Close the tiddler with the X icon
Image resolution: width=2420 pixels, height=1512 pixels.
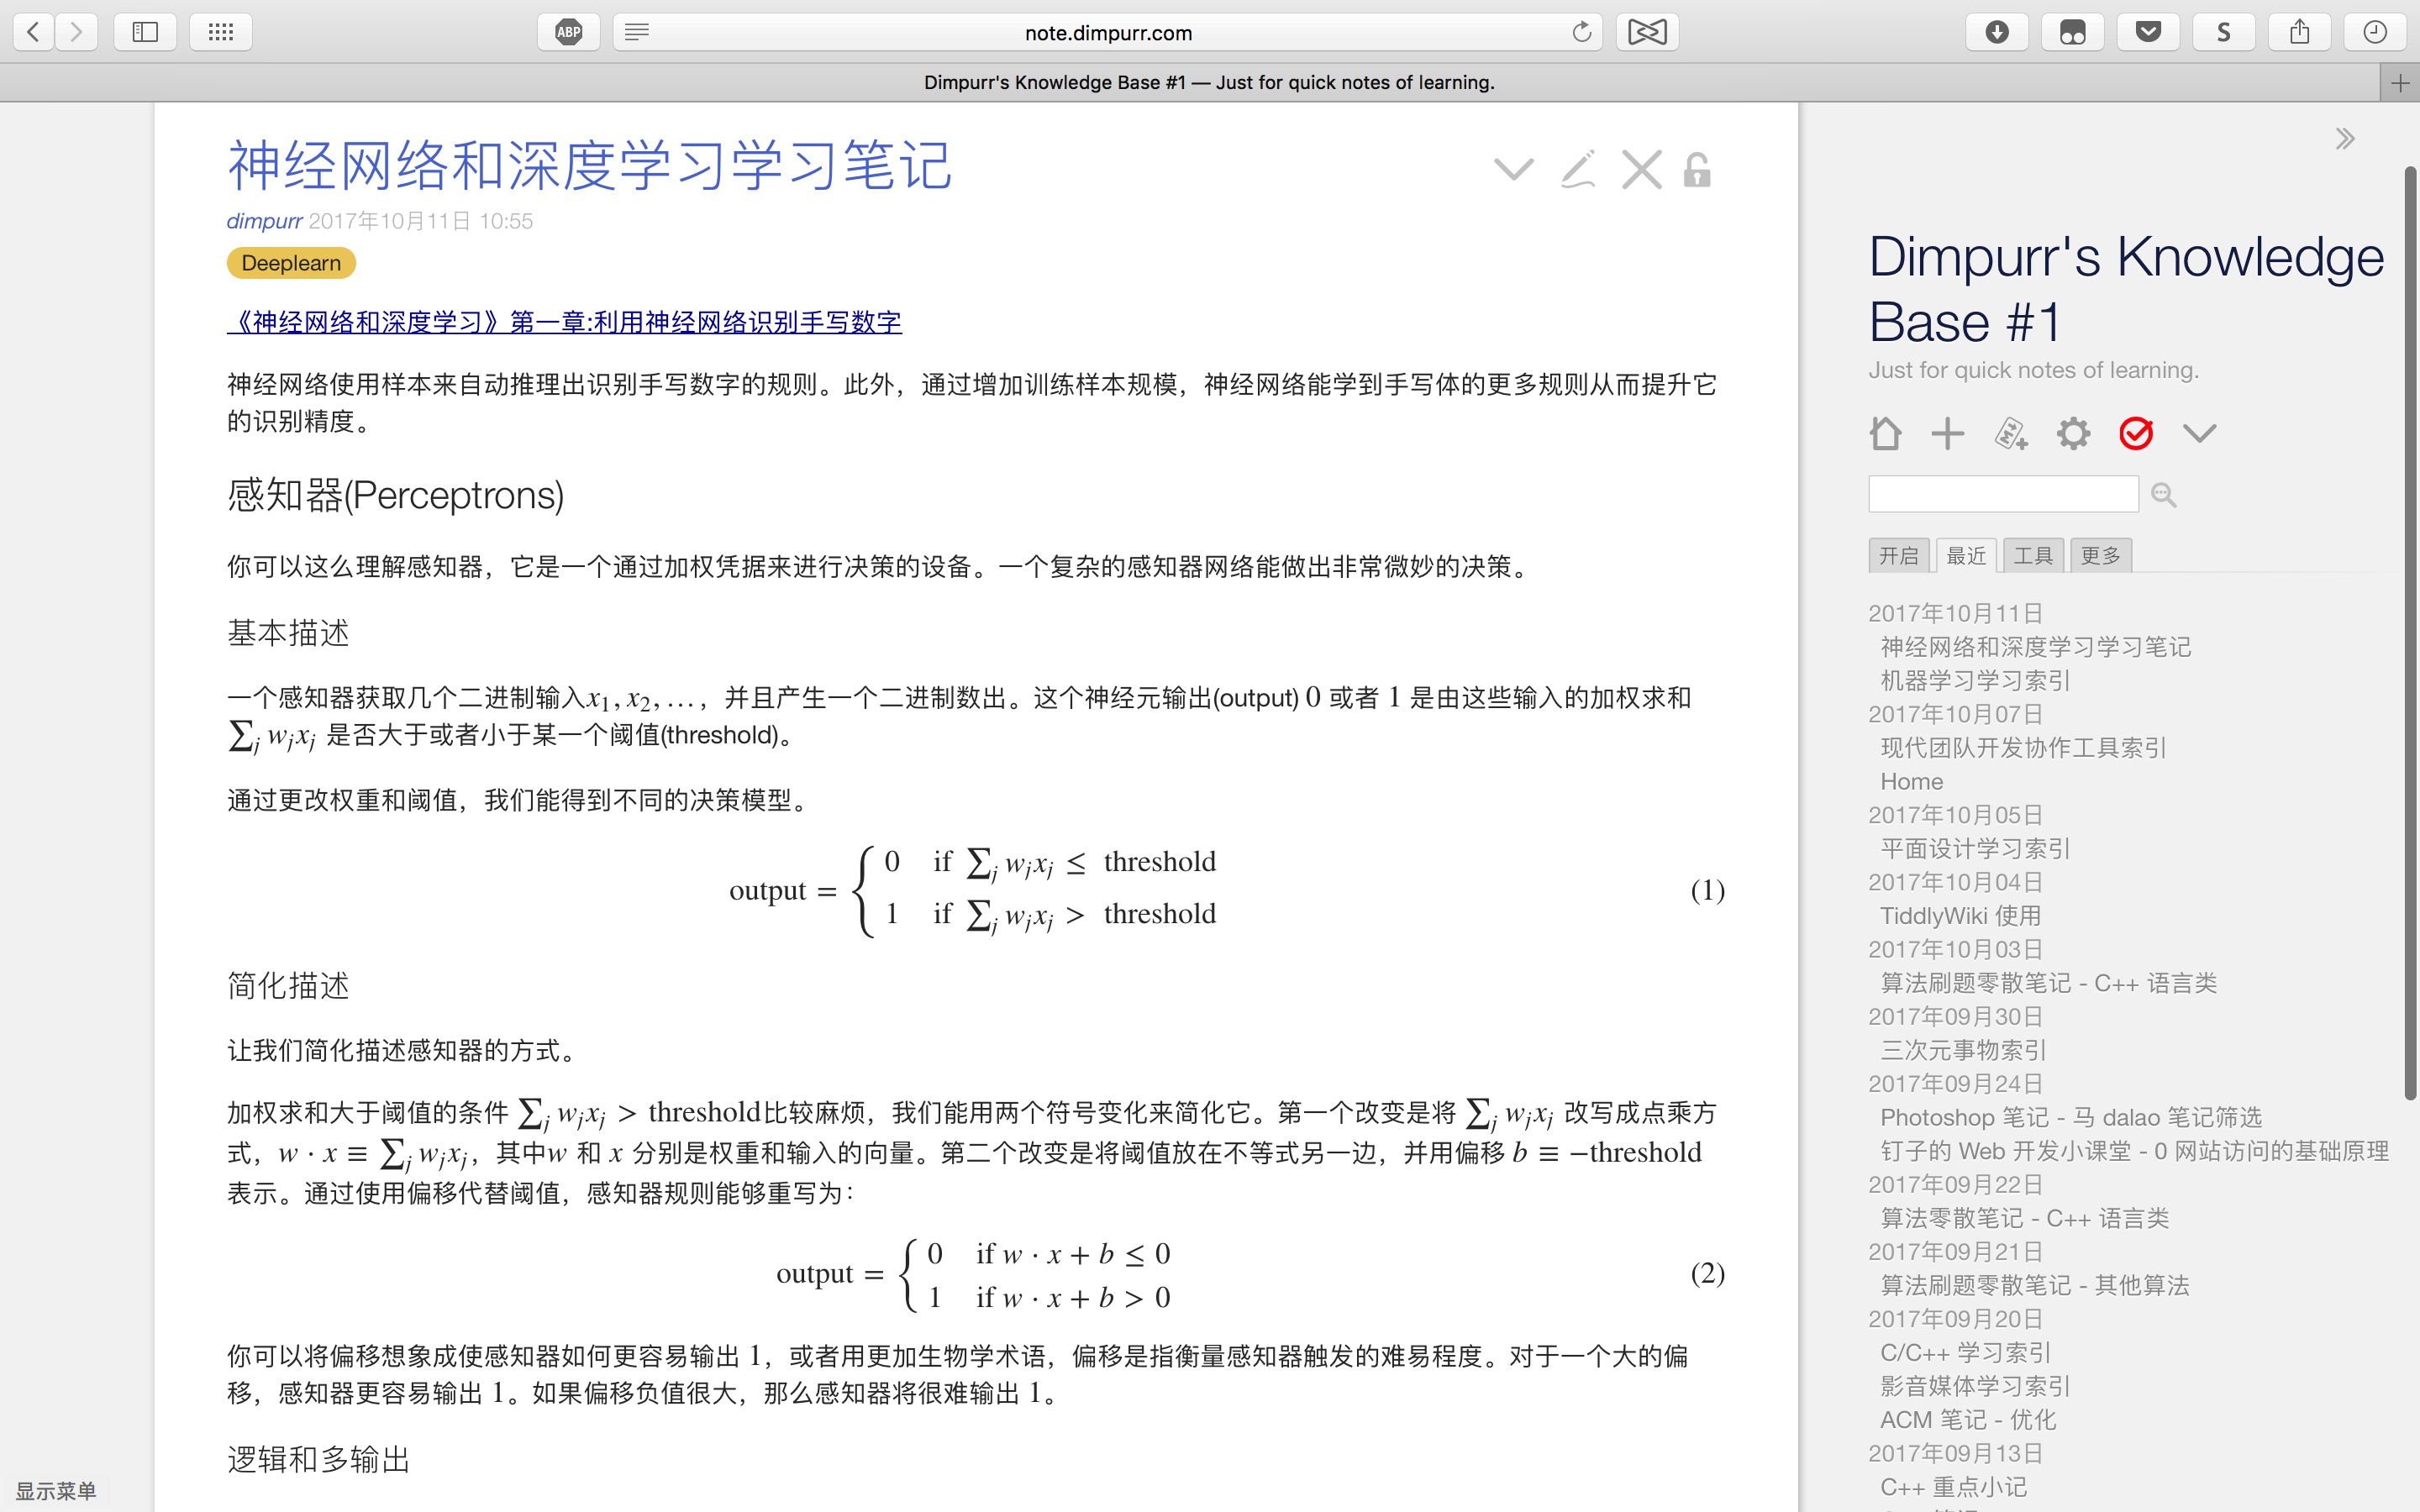1641,170
